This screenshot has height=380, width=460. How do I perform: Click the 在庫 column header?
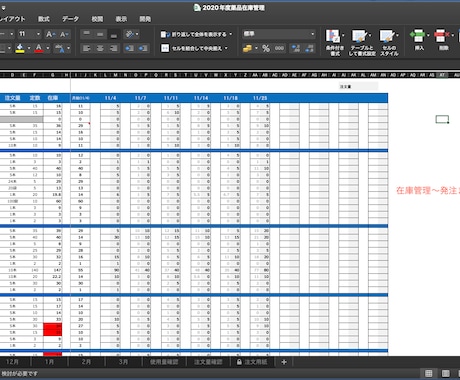tap(53, 98)
